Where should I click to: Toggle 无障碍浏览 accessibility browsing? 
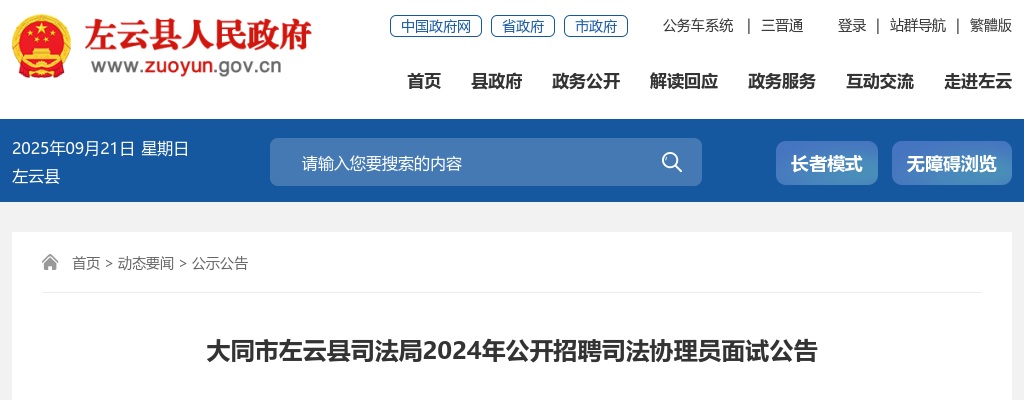[952, 163]
